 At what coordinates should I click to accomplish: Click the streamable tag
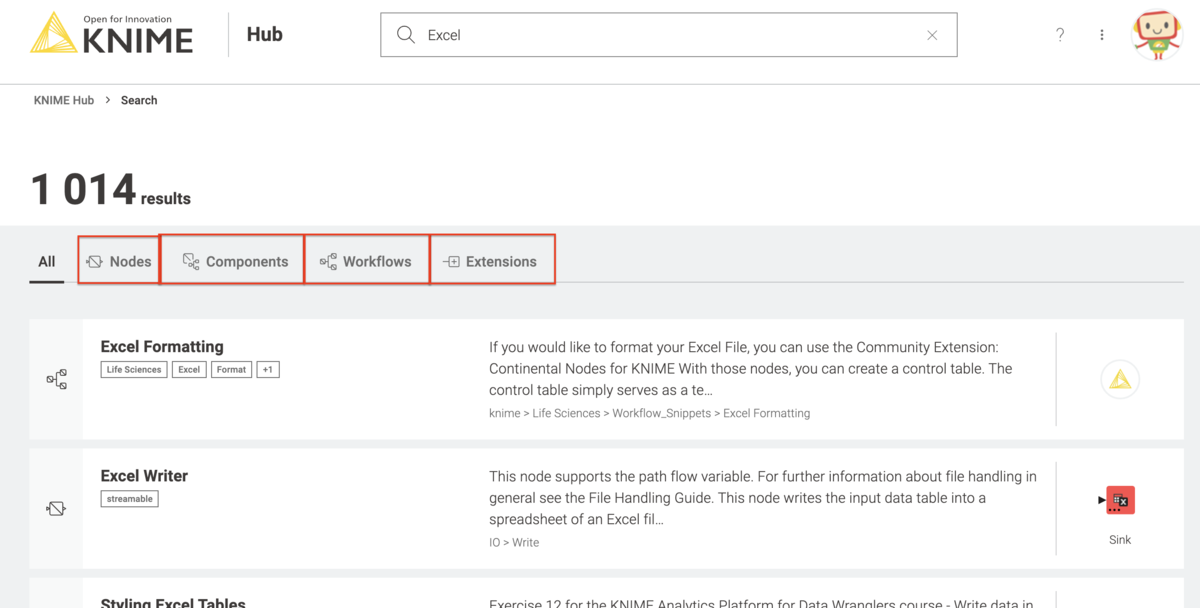130,498
